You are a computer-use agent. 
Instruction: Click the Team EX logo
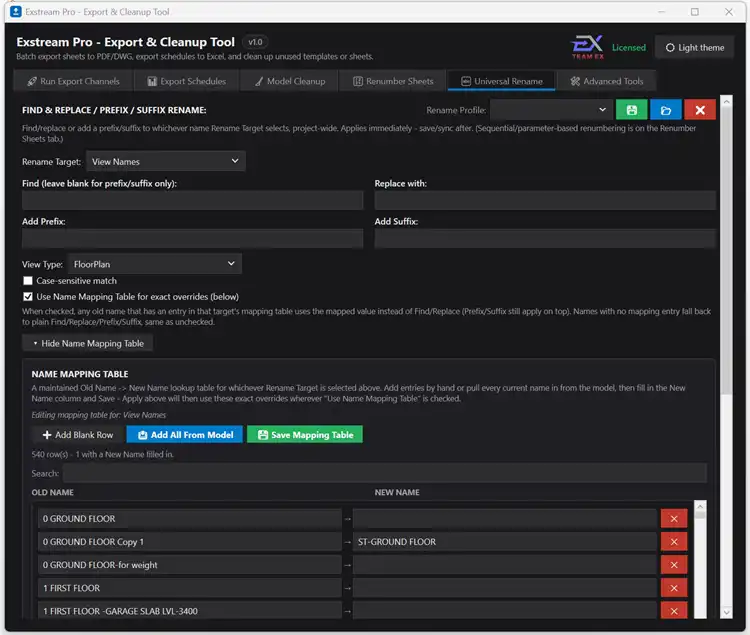coord(587,47)
